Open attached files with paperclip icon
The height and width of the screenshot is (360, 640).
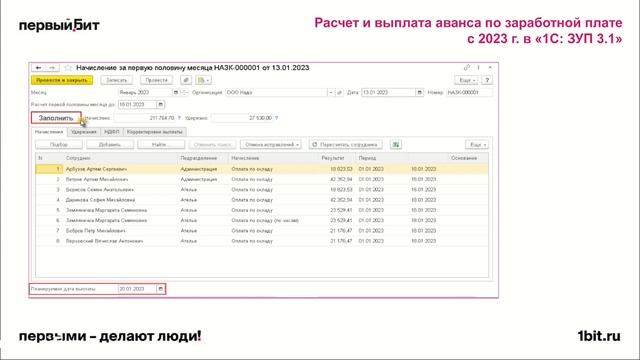point(186,80)
